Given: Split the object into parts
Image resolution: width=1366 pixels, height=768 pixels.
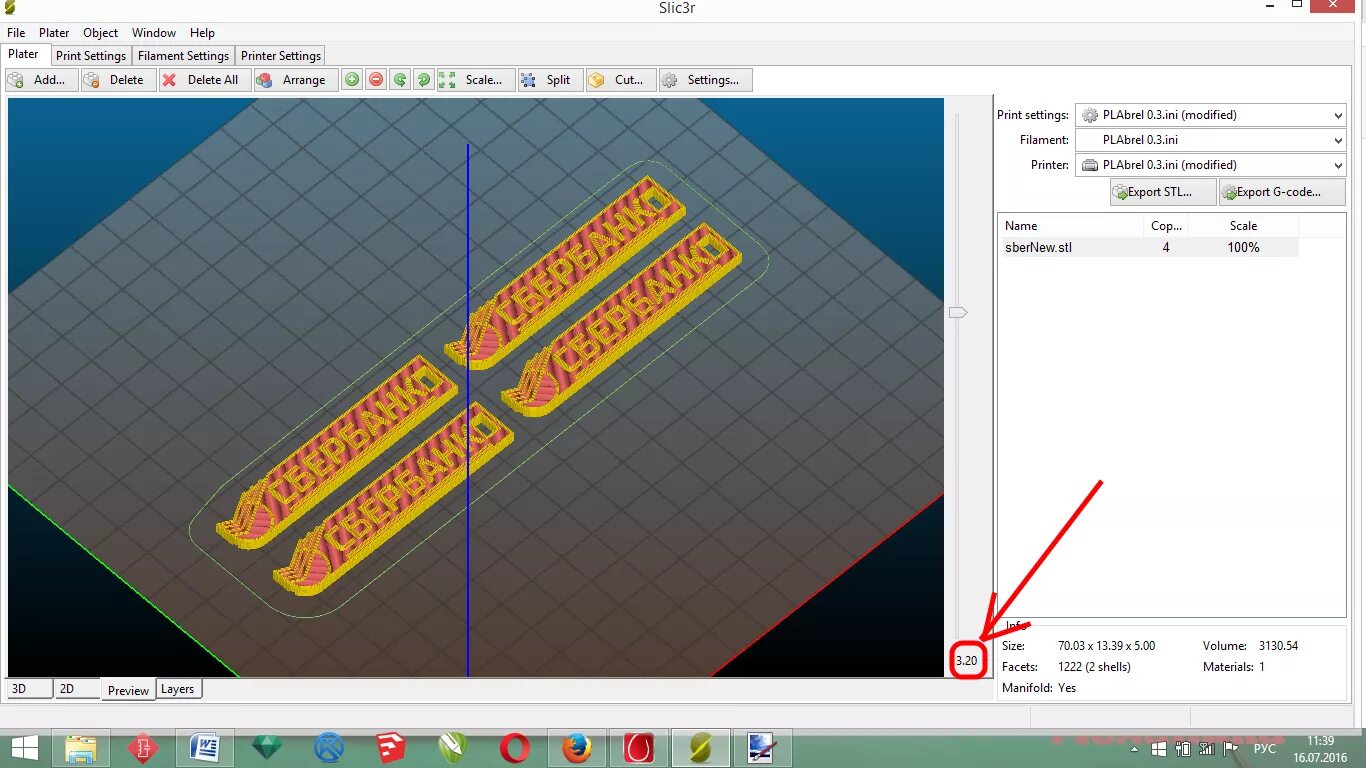Looking at the screenshot, I should [550, 80].
